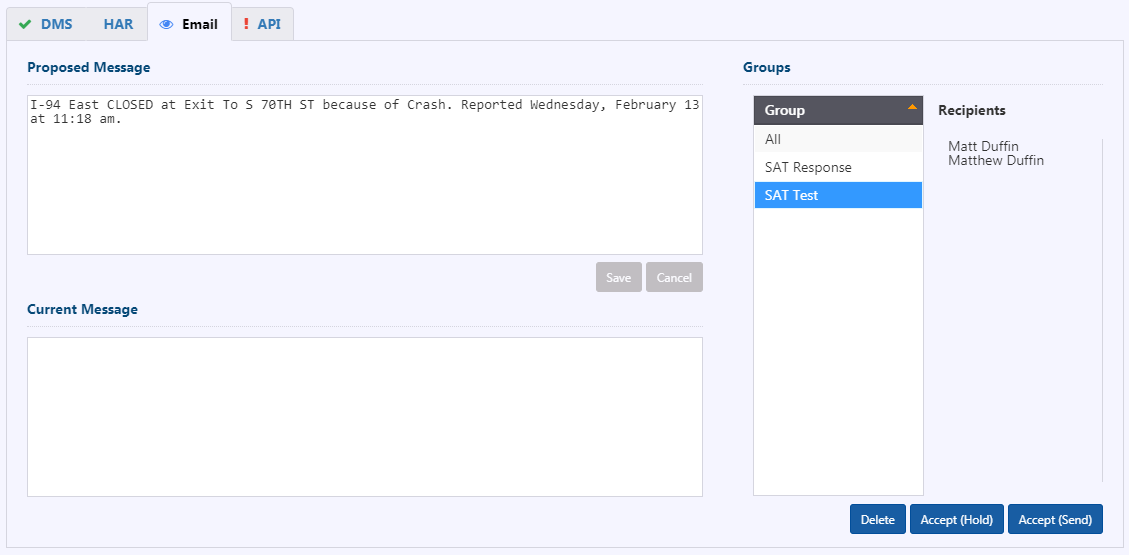This screenshot has height=555, width=1129.
Task: Click the red exclamation icon on API tab
Action: tap(246, 24)
